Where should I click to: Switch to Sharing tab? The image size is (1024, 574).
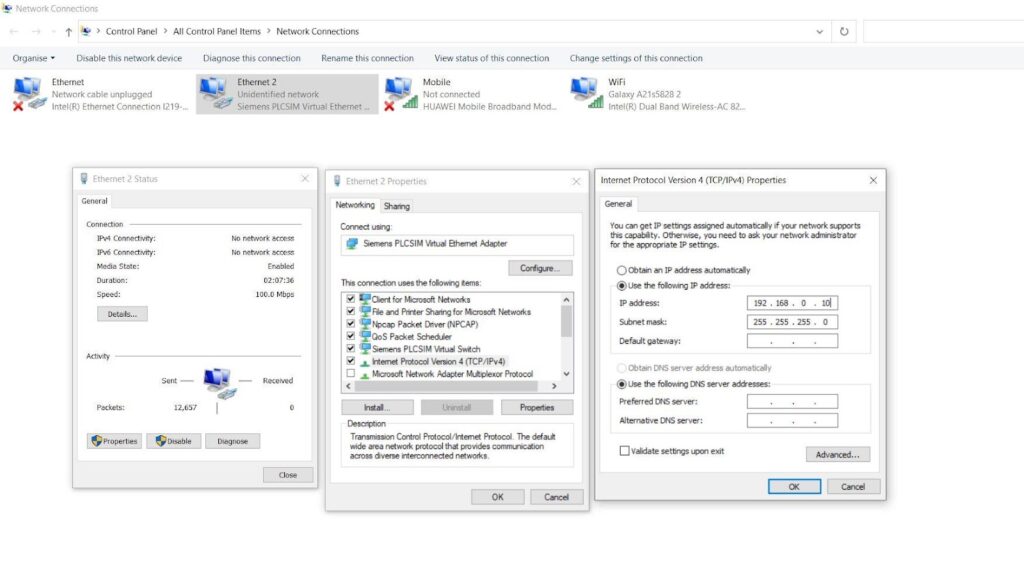pyautogui.click(x=396, y=206)
